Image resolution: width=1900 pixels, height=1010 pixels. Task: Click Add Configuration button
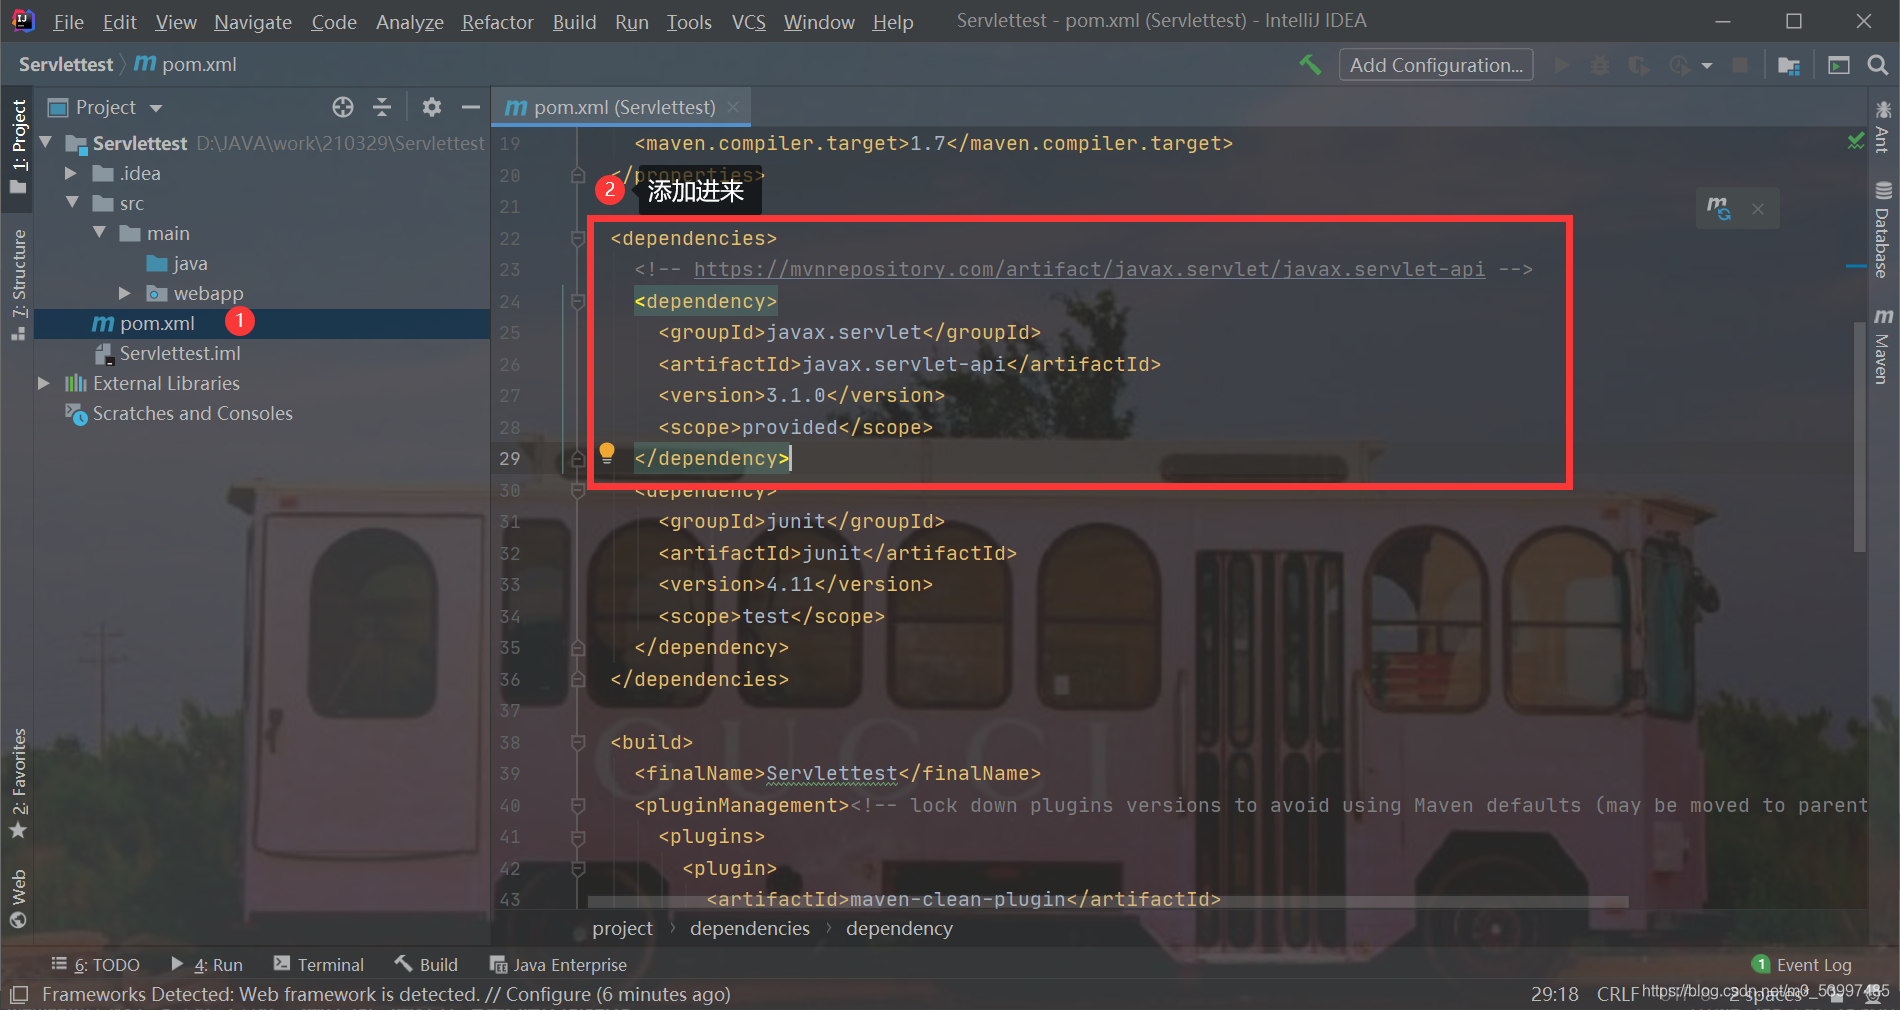1436,65
